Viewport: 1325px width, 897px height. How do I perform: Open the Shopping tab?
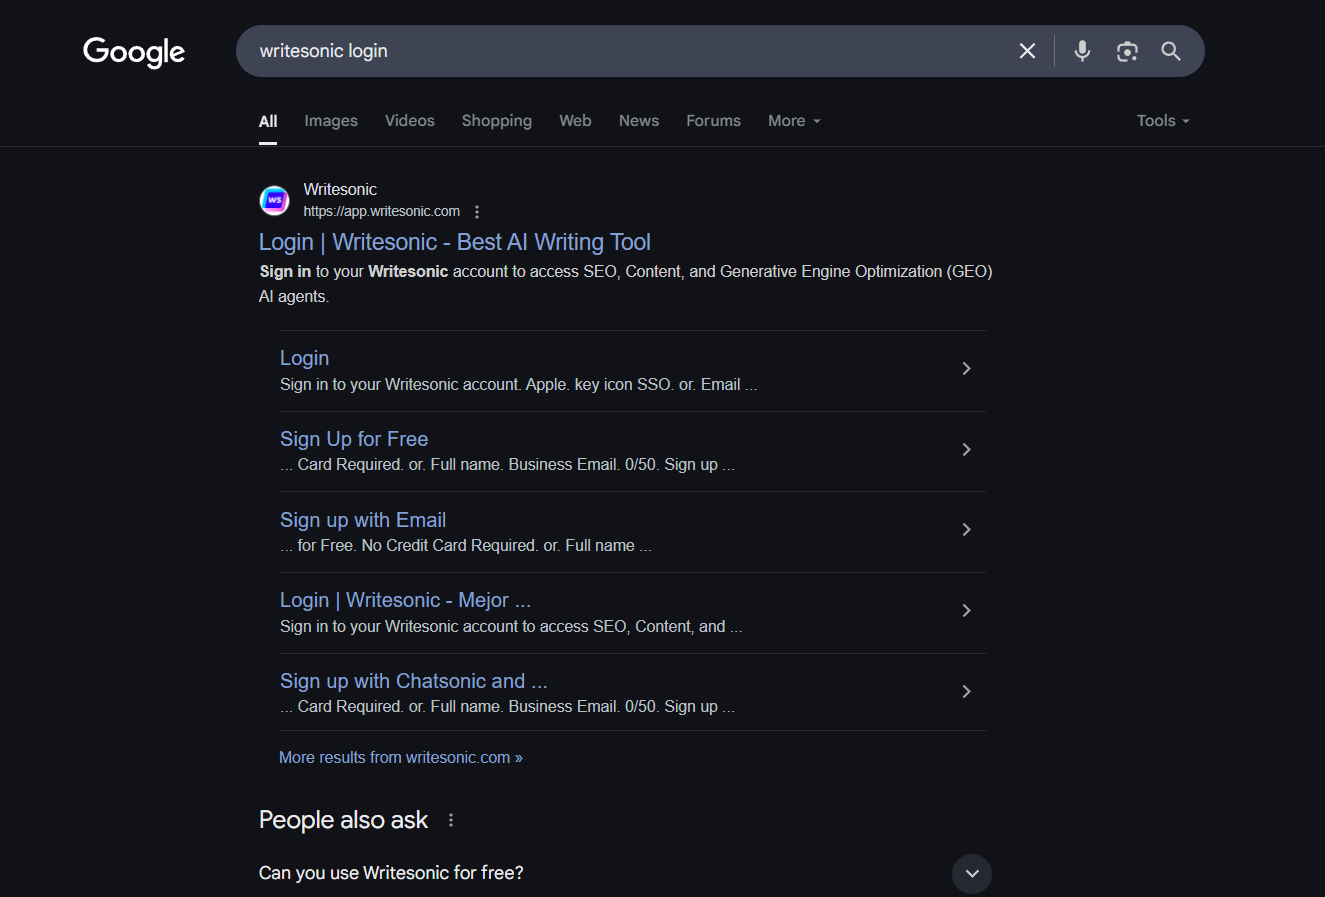(497, 121)
